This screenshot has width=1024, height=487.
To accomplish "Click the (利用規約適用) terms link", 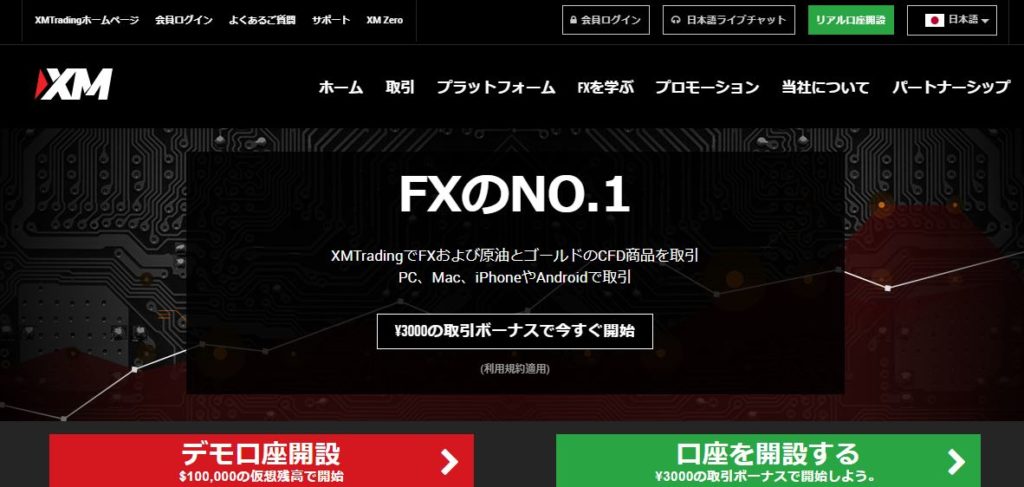I will click(x=515, y=369).
